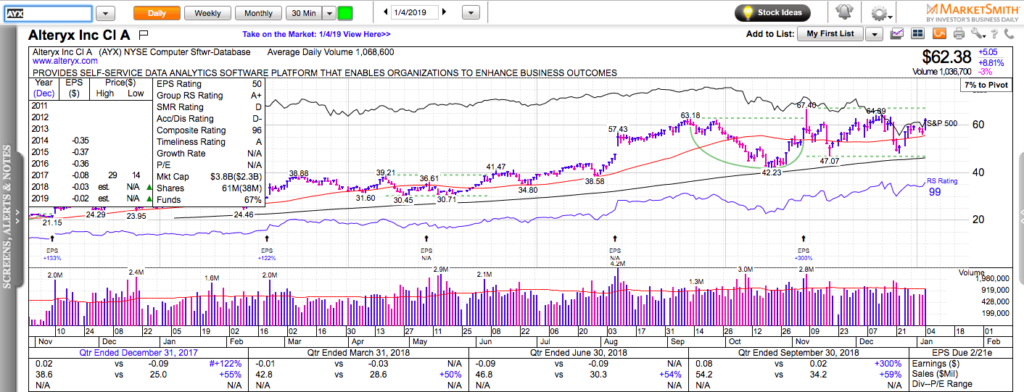Advance to next date with right arrow

tap(444, 12)
